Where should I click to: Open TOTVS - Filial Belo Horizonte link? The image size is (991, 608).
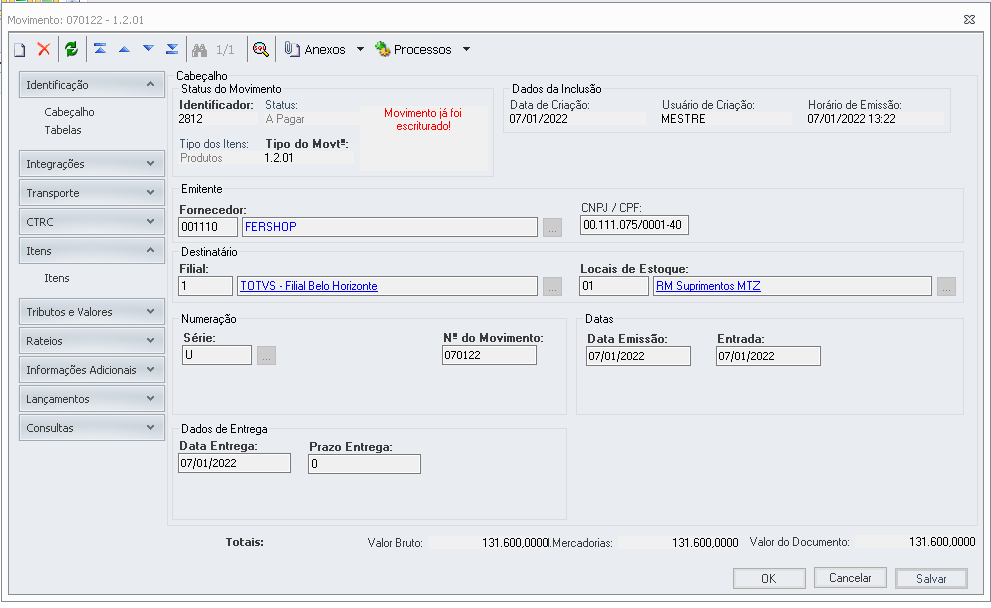(x=309, y=286)
